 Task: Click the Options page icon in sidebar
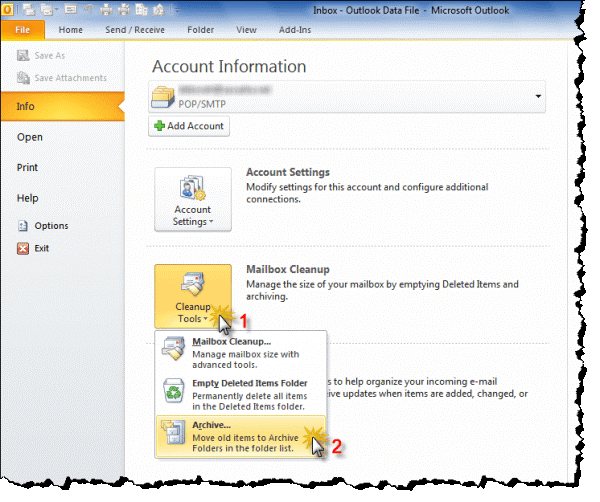tap(23, 226)
